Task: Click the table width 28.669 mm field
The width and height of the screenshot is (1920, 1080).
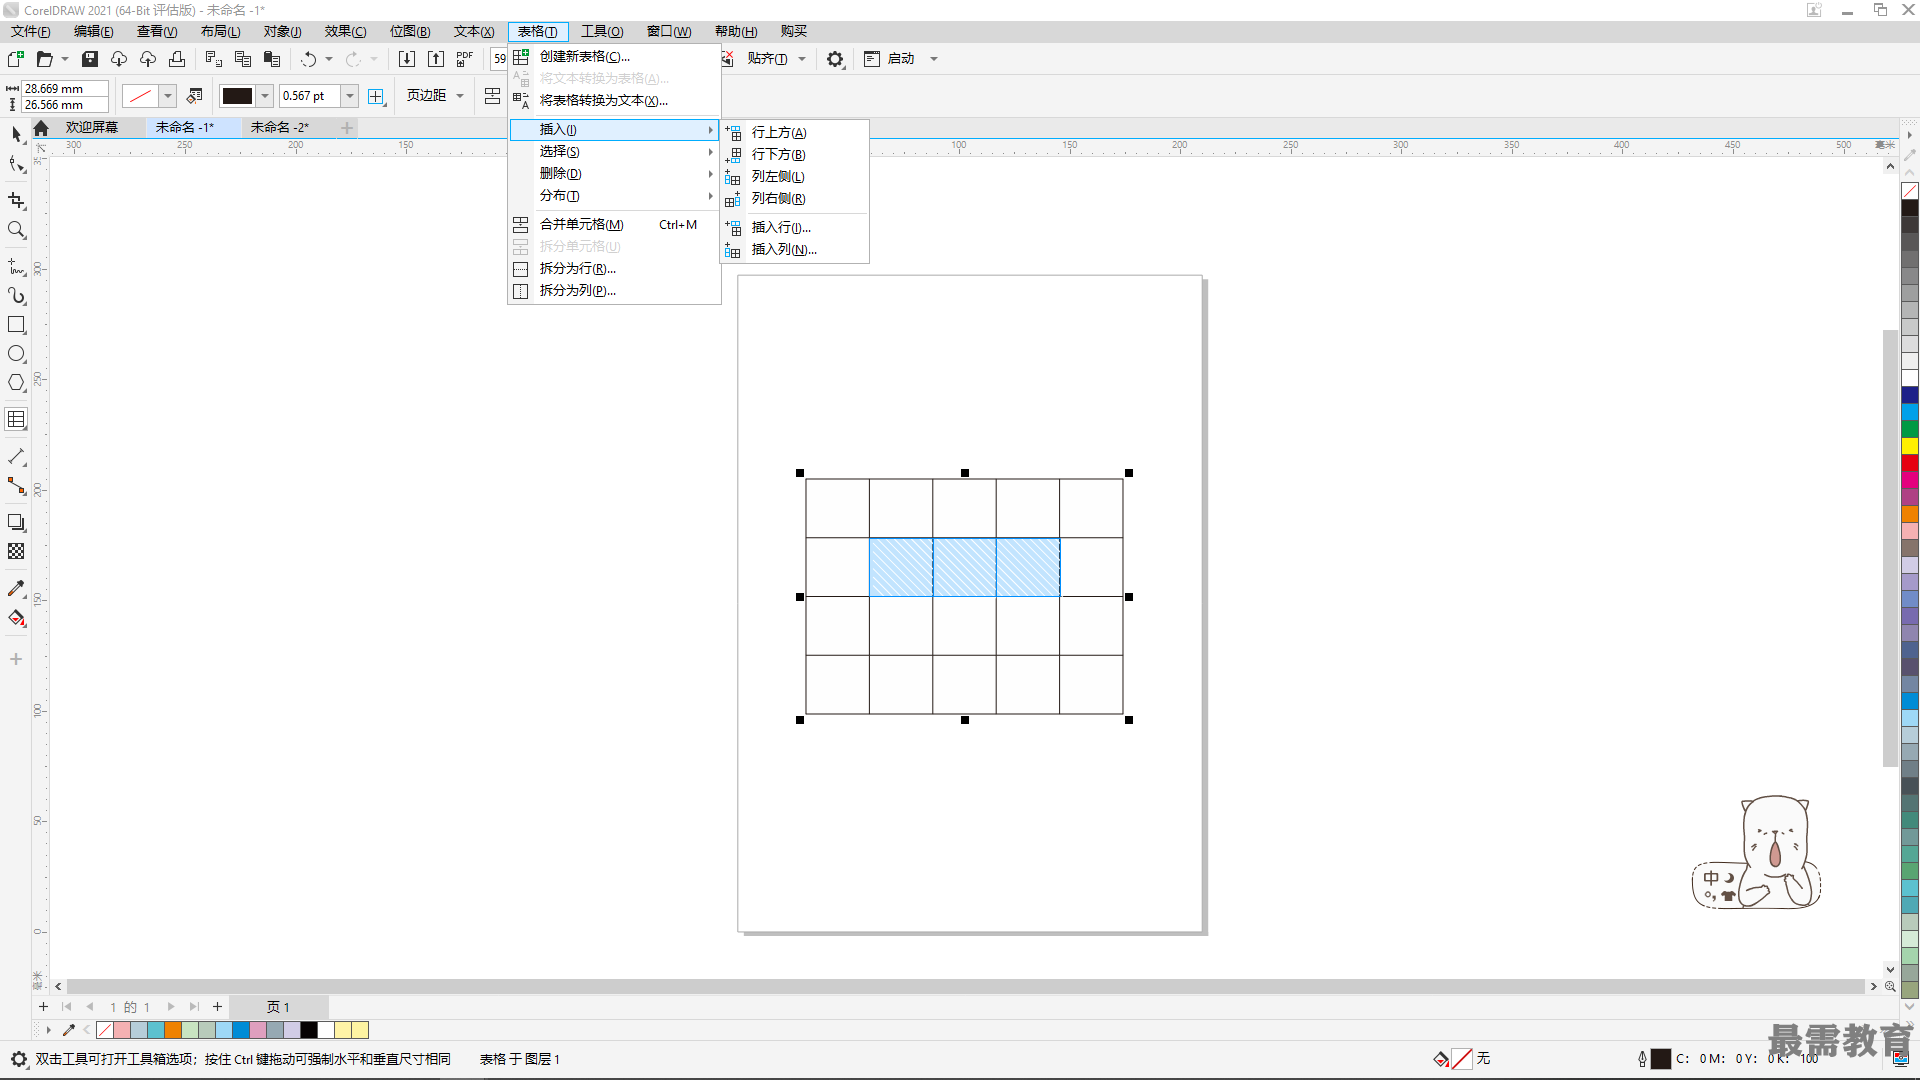Action: [65, 89]
